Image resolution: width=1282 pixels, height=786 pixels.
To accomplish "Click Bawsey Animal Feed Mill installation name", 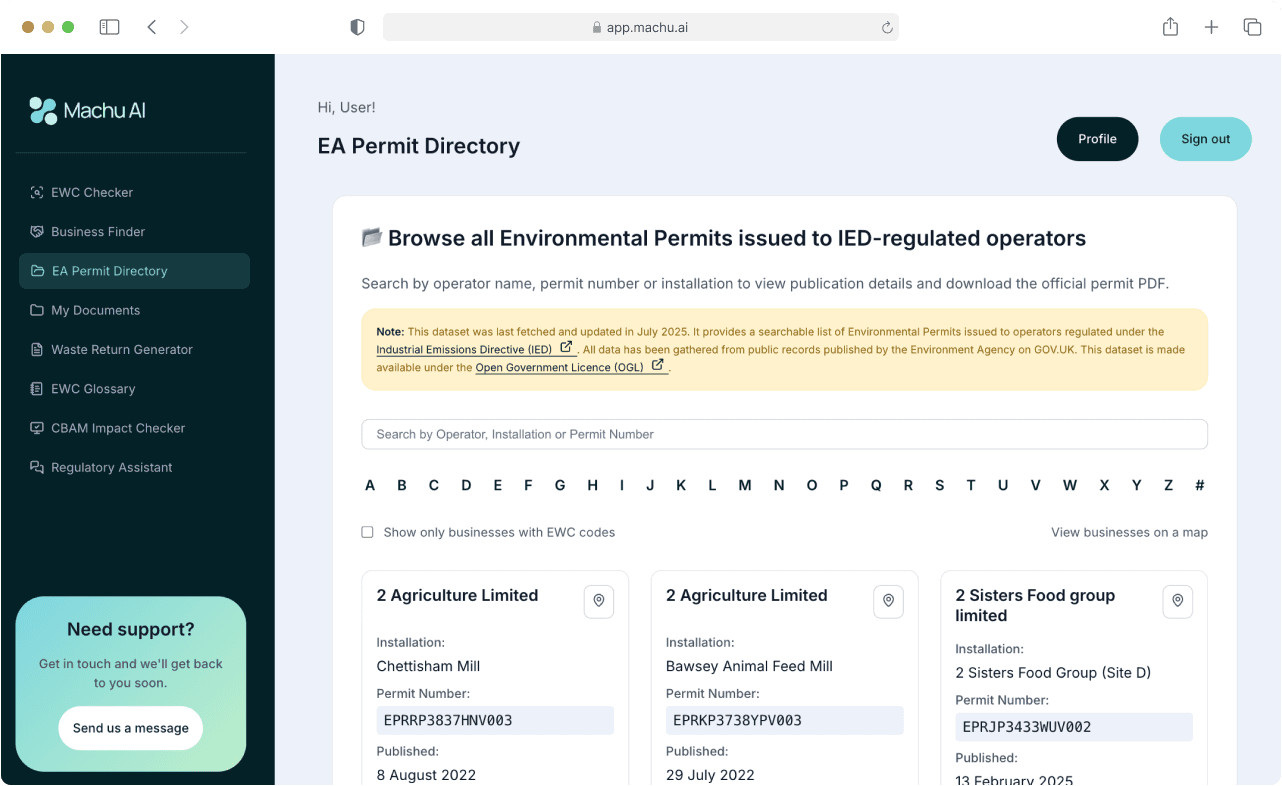I will coord(749,666).
